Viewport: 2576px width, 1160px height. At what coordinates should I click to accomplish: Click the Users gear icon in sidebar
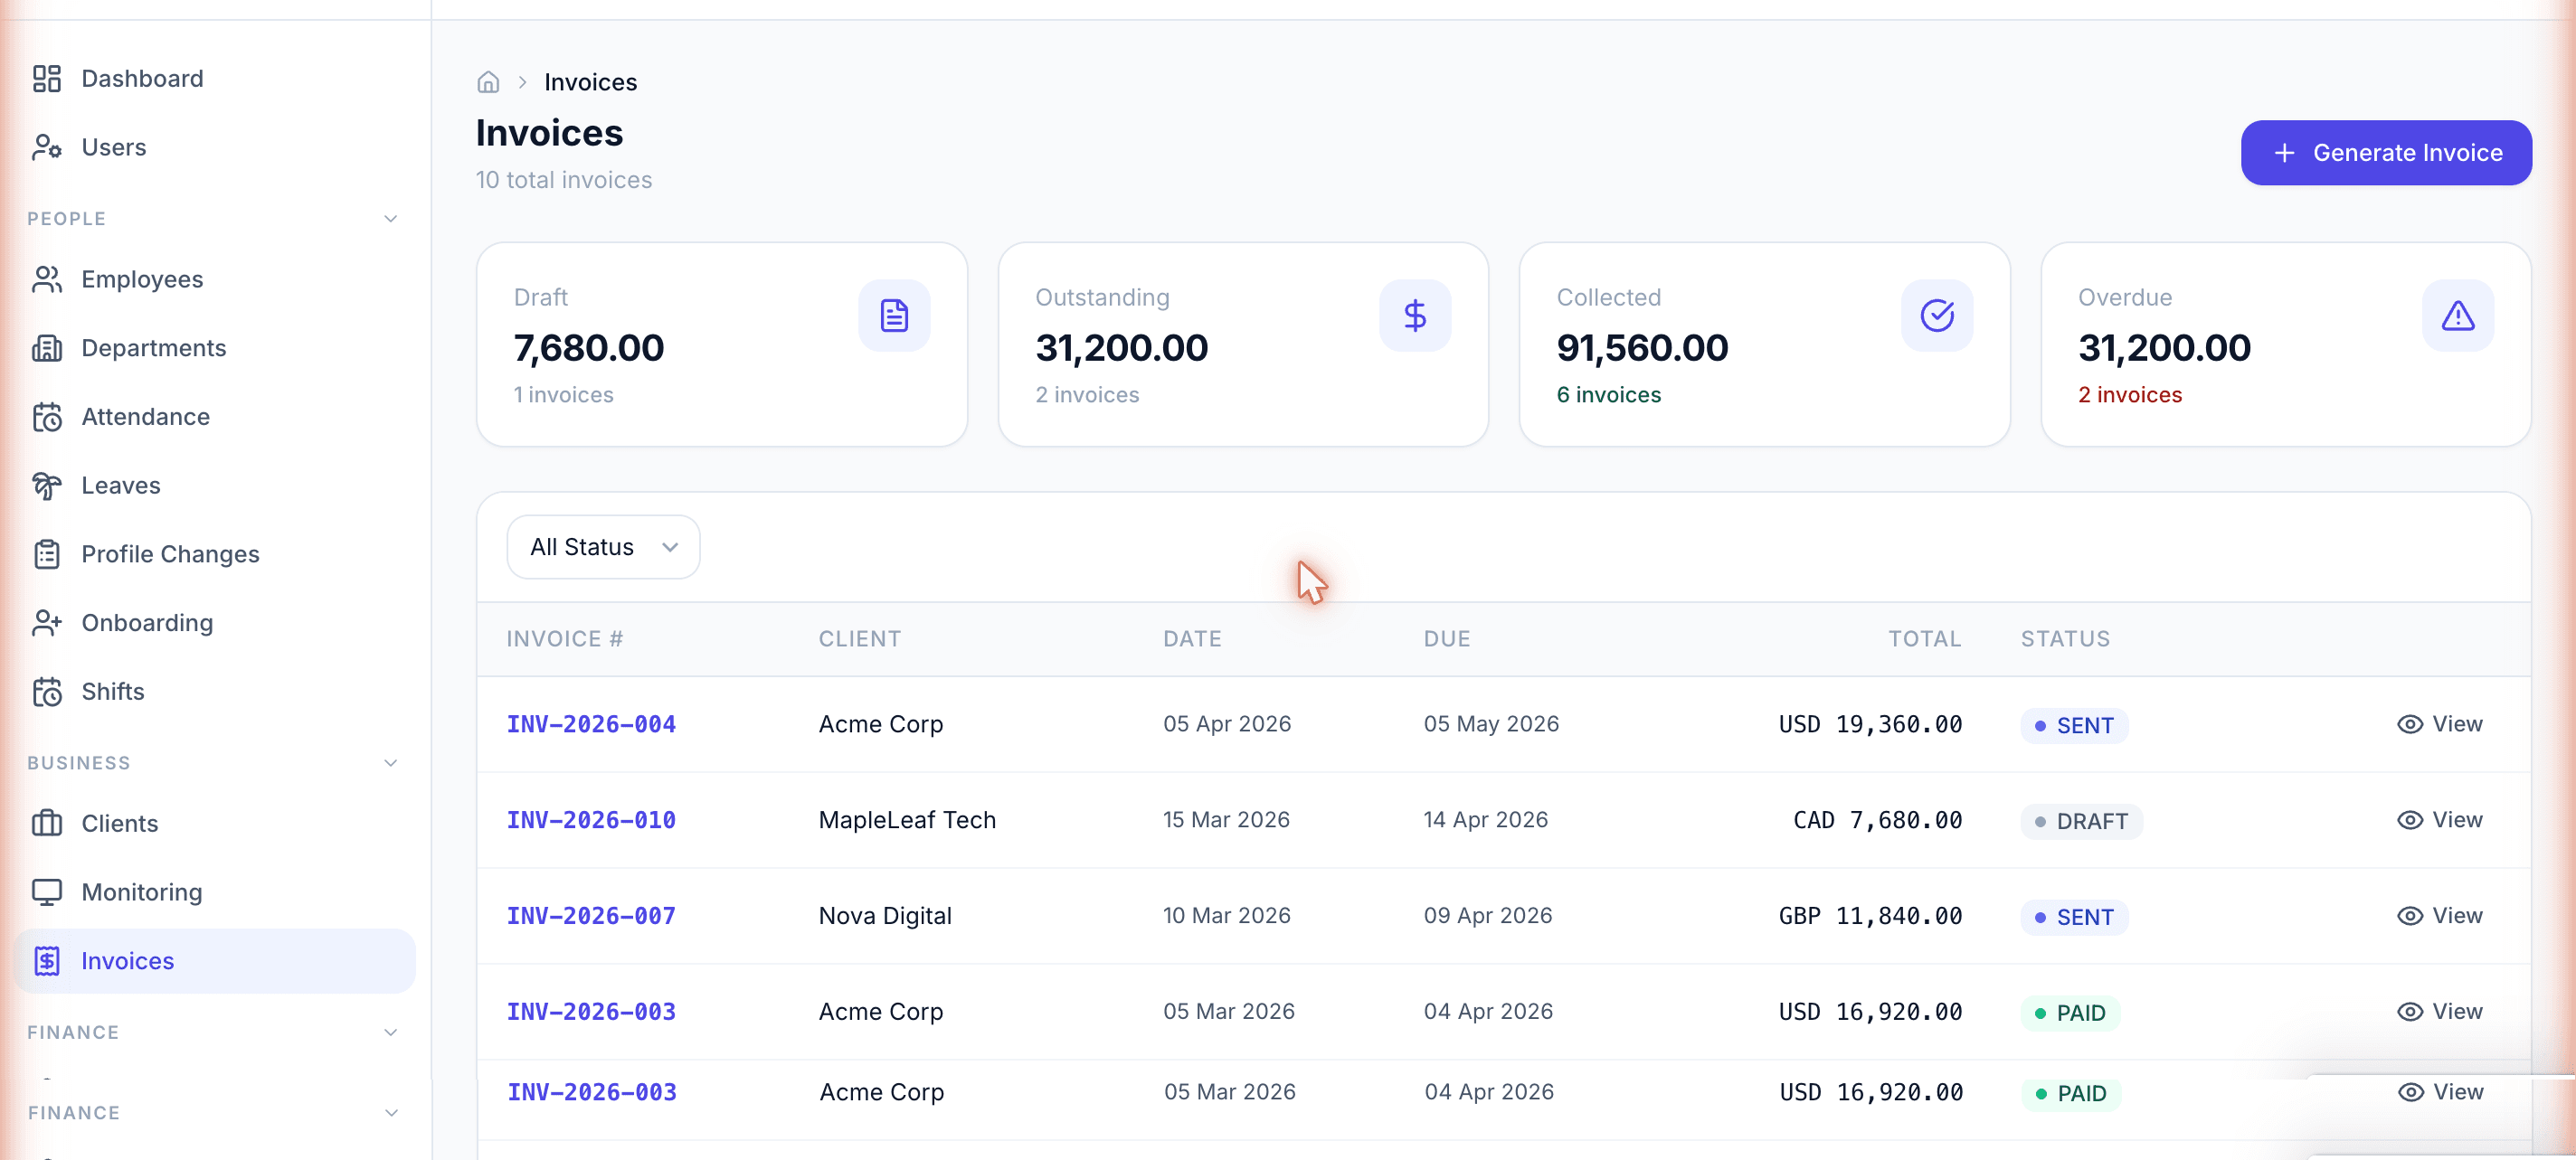(x=47, y=147)
